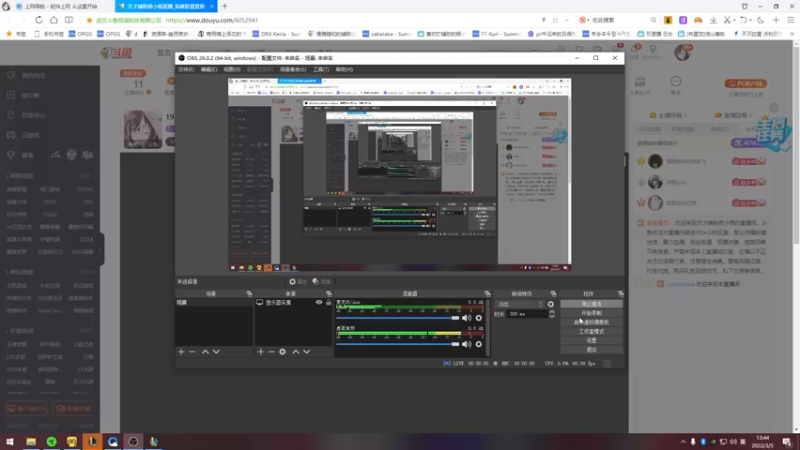Open a new browser tab
This screenshot has width=800, height=450.
tap(224, 6)
